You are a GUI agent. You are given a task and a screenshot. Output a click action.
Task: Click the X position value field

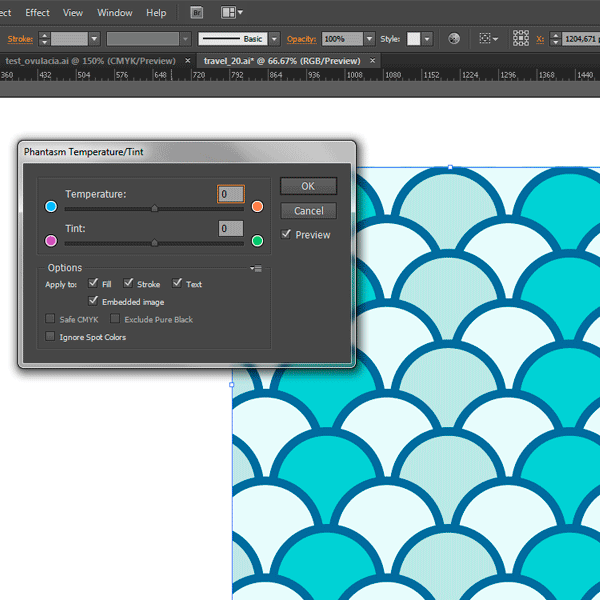click(580, 39)
